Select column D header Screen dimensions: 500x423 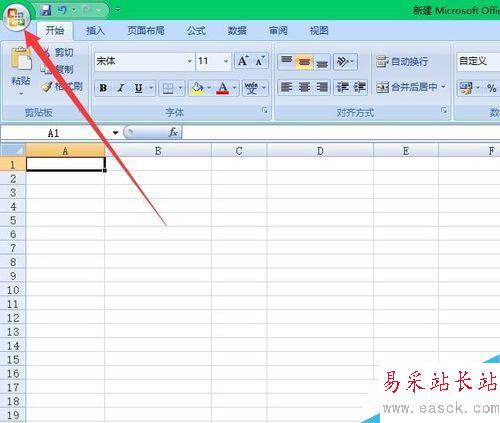[x=320, y=151]
